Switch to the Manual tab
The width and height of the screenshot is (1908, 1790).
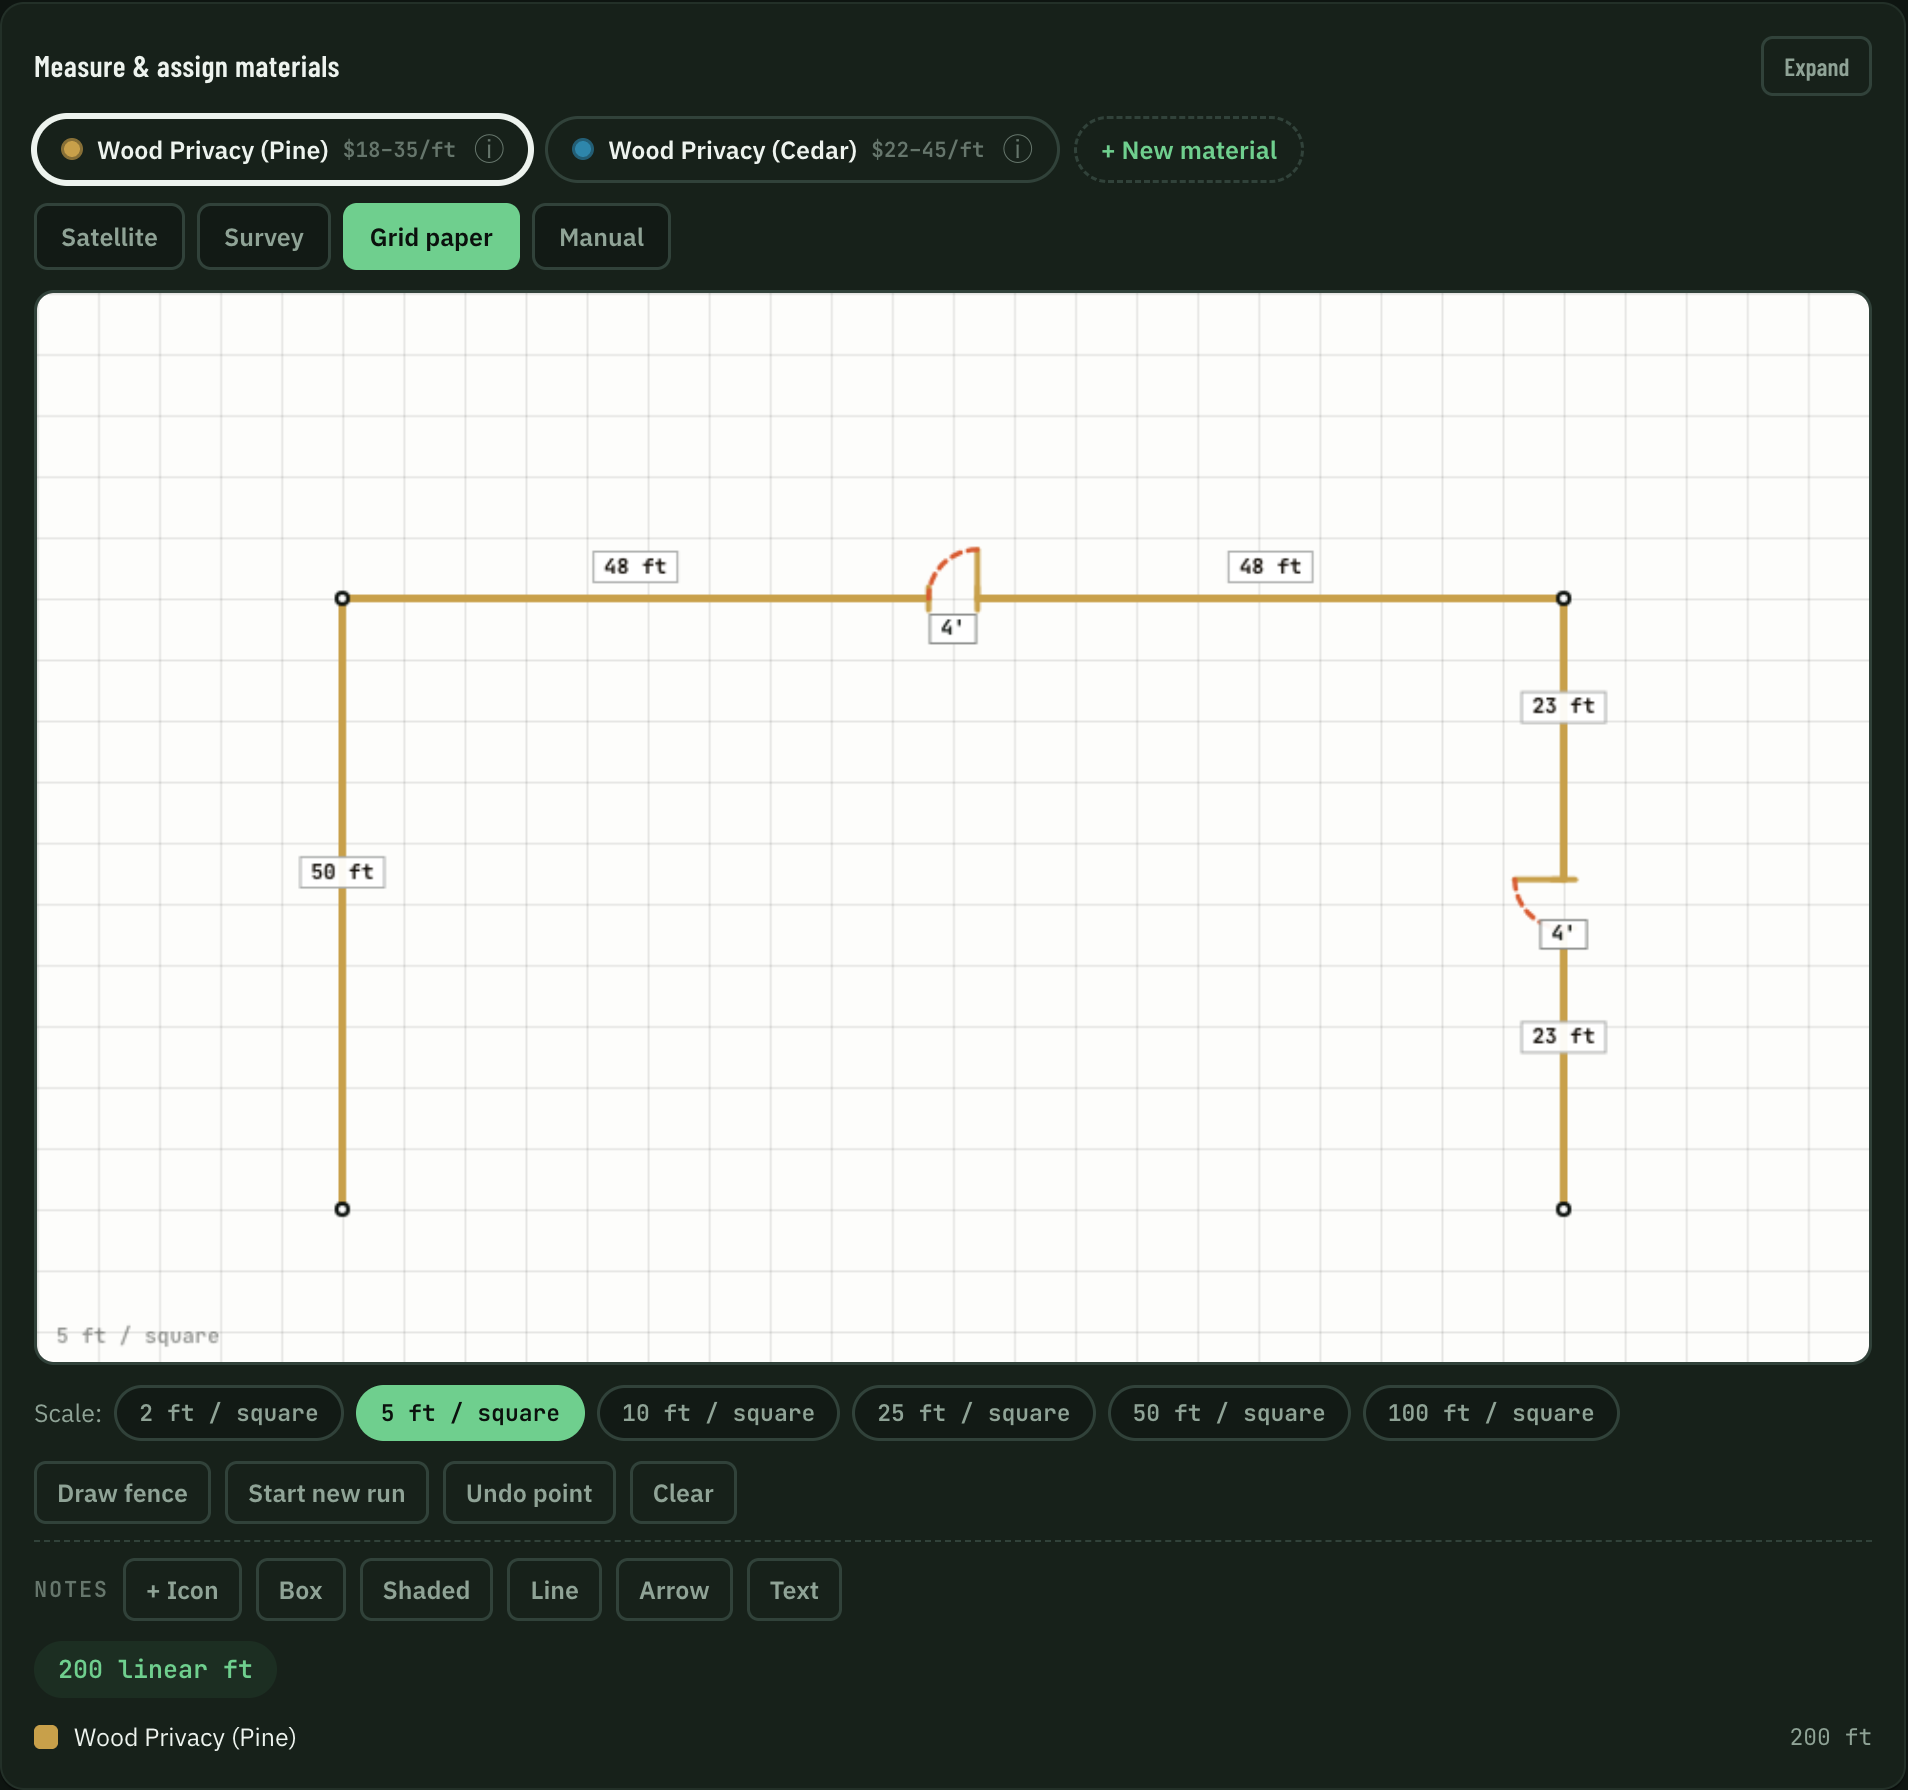click(x=601, y=237)
